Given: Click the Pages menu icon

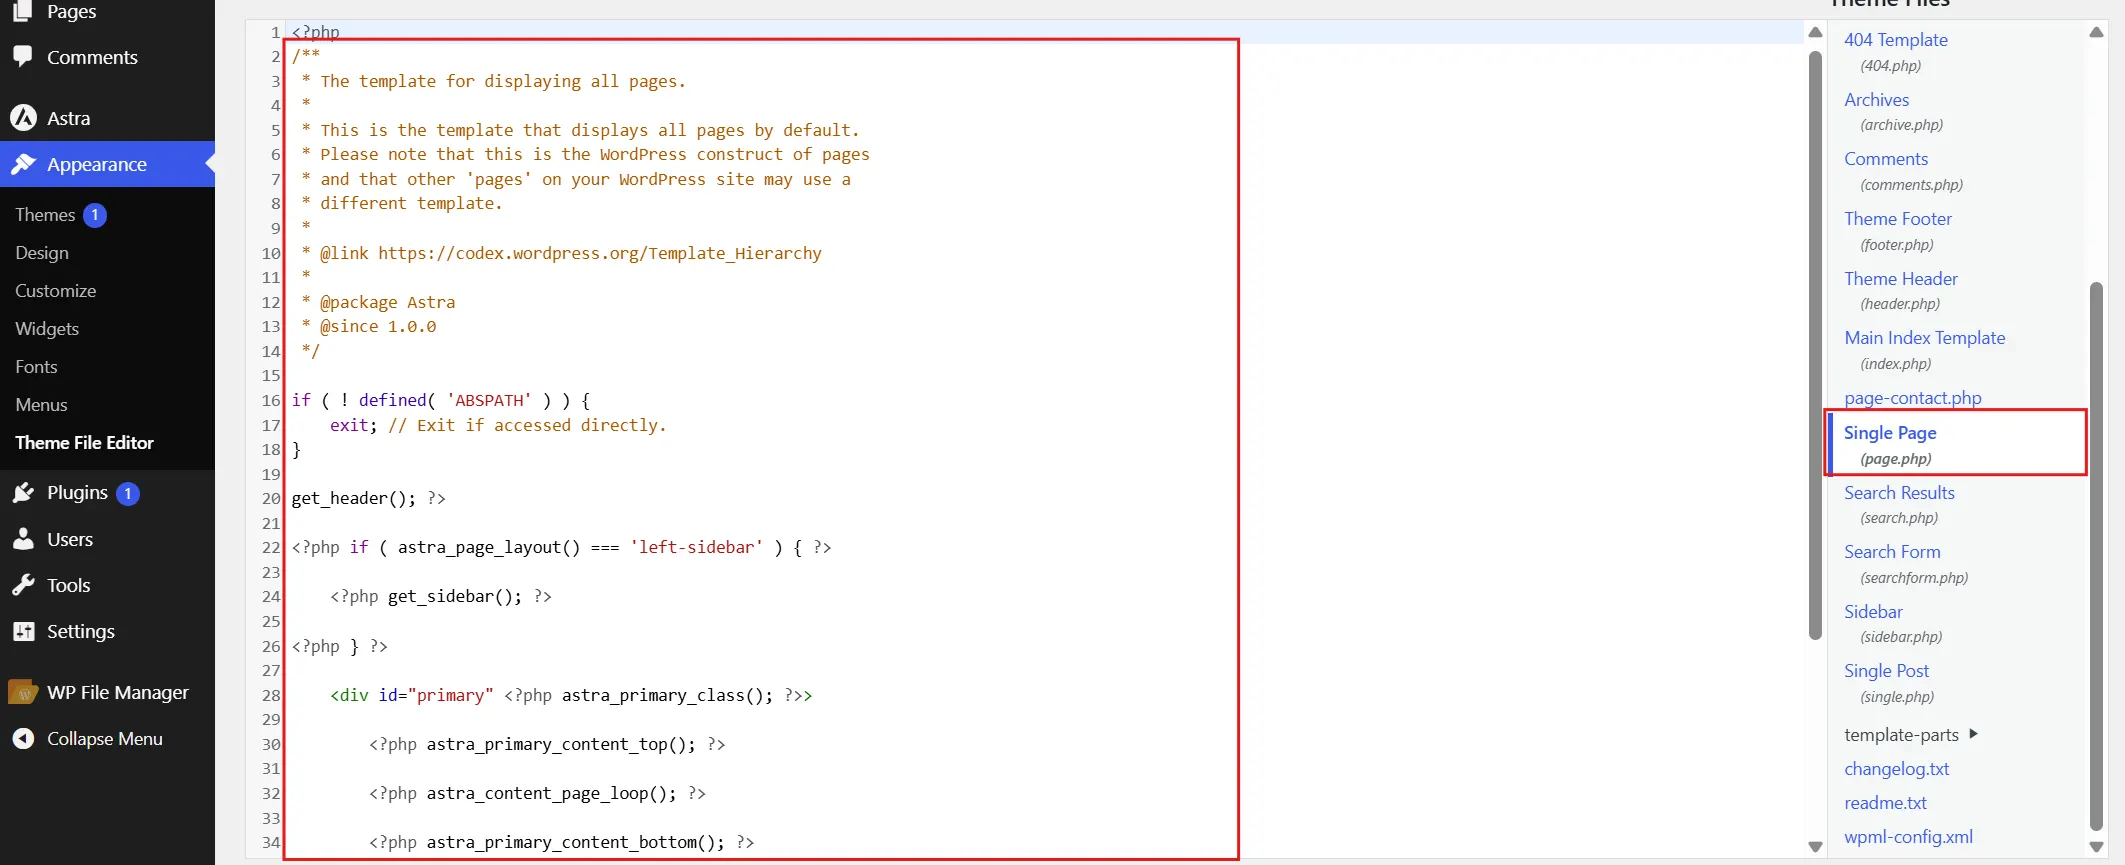Looking at the screenshot, I should [23, 10].
